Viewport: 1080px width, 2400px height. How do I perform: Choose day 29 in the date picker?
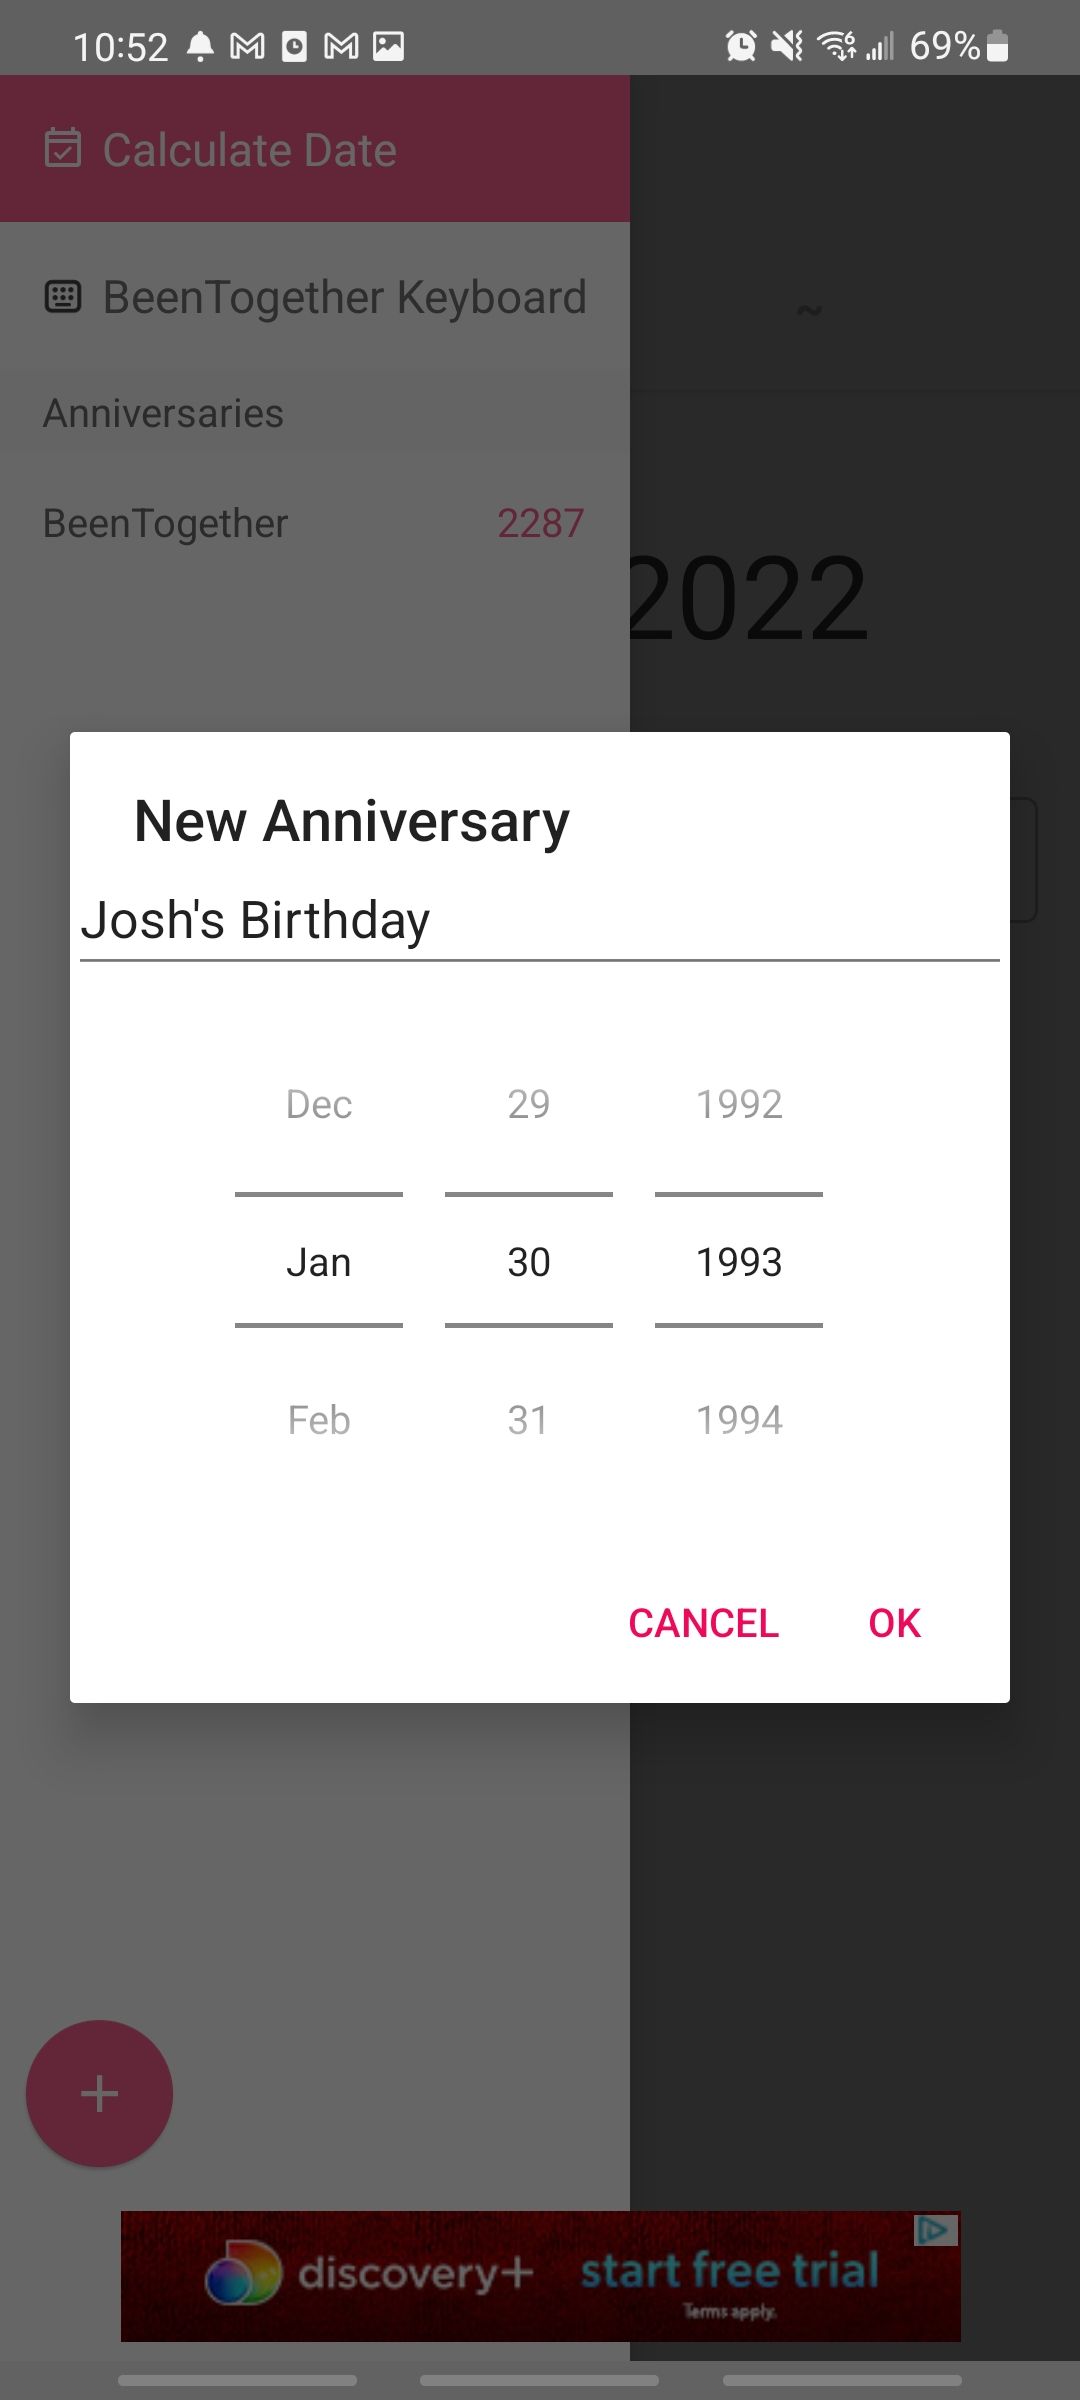[x=528, y=1104]
